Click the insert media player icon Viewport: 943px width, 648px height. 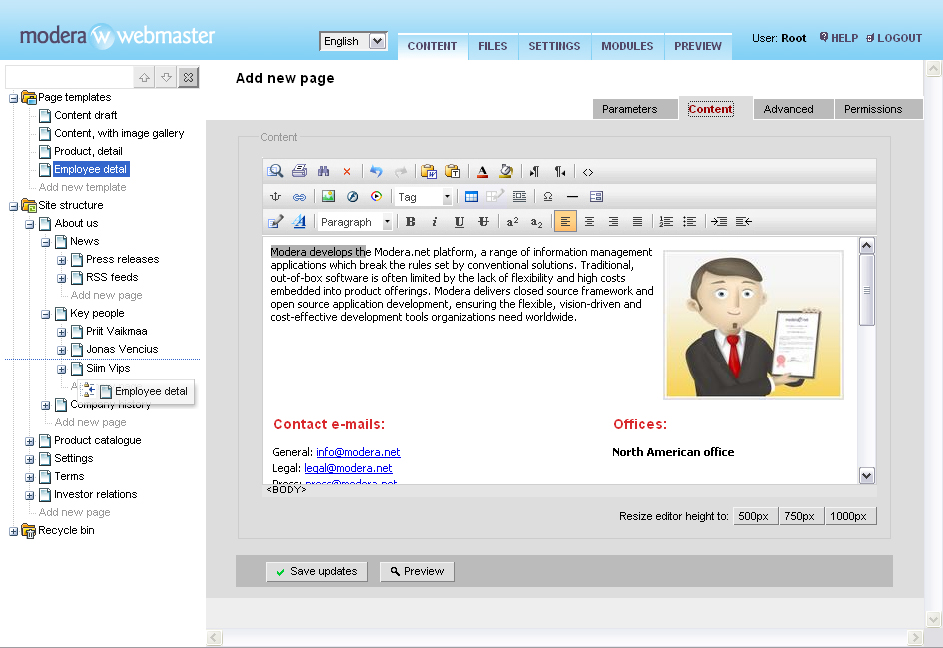tap(376, 196)
